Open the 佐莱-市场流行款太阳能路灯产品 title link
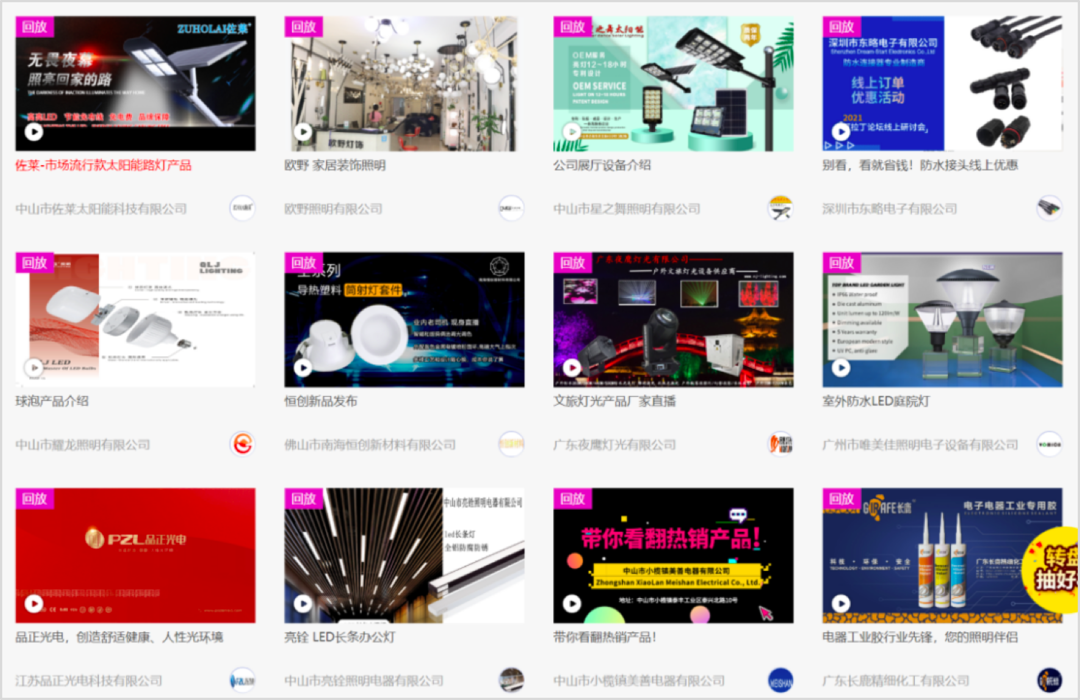 tap(103, 165)
